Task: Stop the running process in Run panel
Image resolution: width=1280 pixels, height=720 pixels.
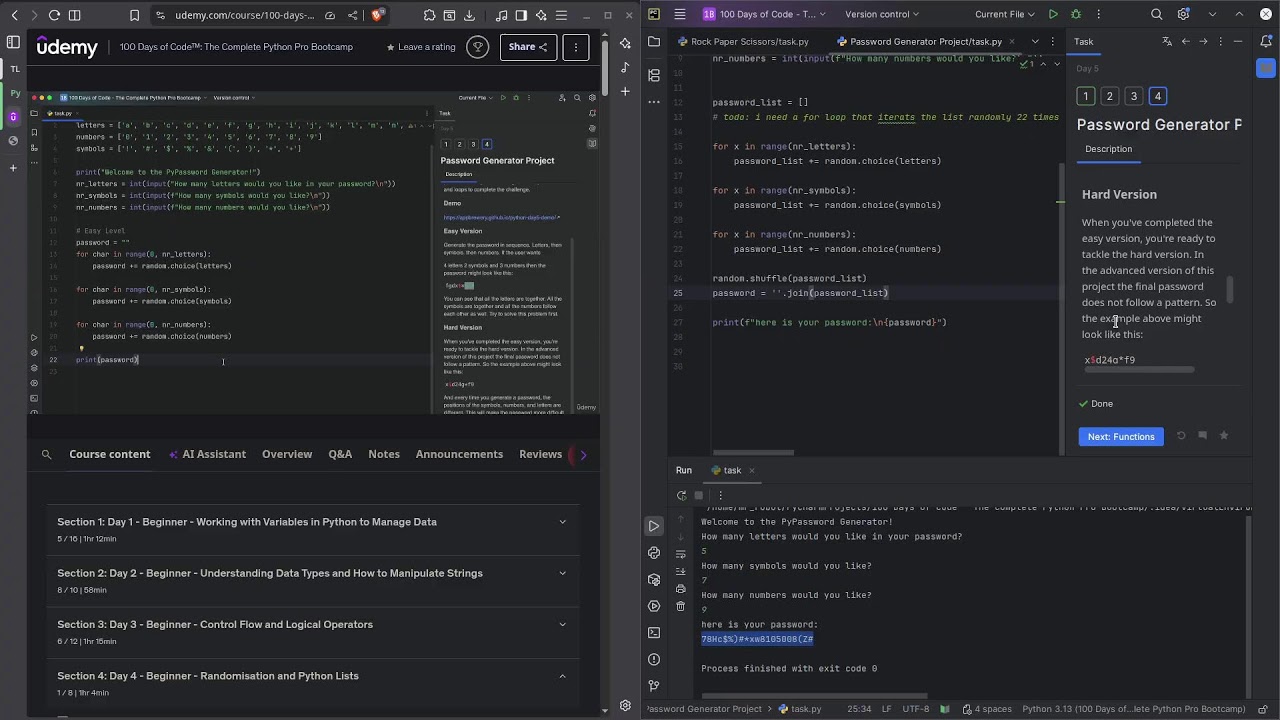Action: [x=699, y=495]
